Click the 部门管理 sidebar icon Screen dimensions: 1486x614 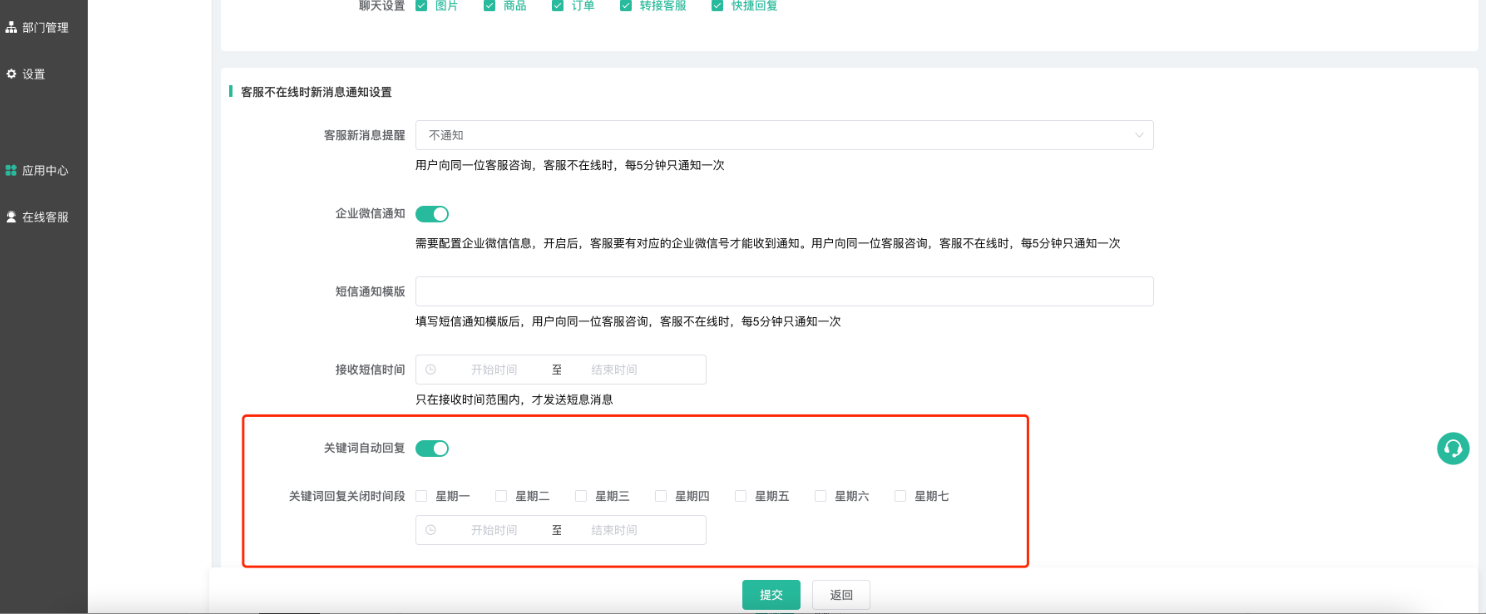[12, 28]
